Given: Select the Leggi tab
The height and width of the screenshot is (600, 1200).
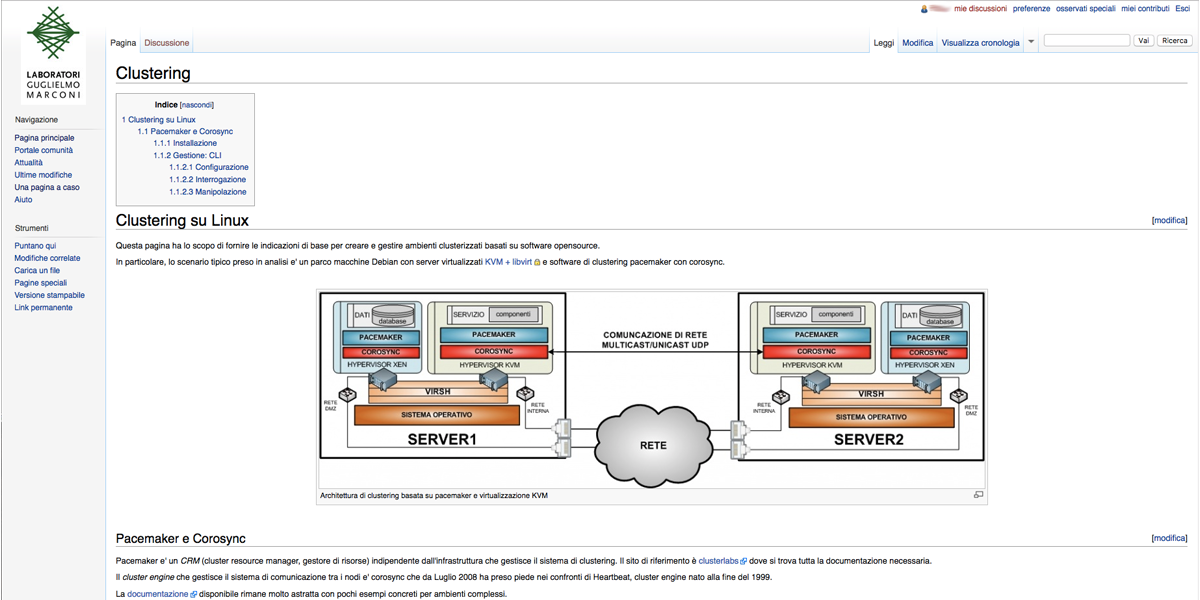Looking at the screenshot, I should point(884,43).
